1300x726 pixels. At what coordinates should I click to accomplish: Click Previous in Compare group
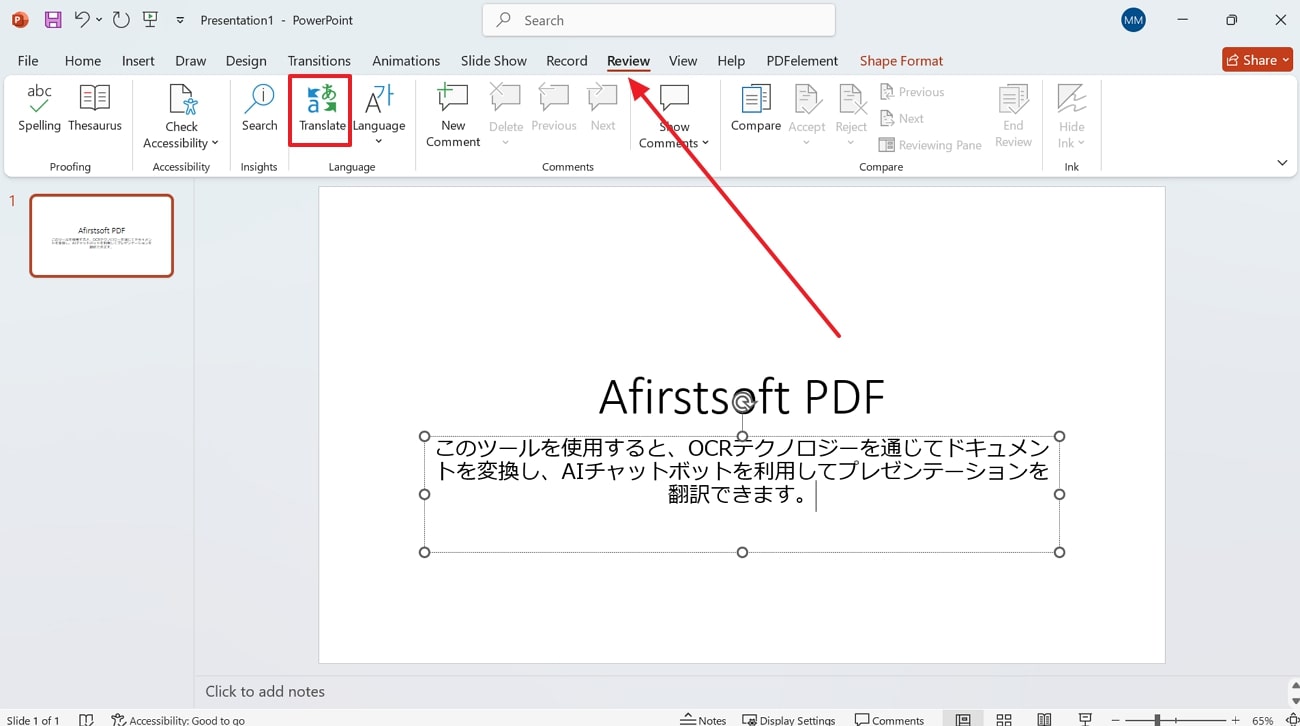911,92
